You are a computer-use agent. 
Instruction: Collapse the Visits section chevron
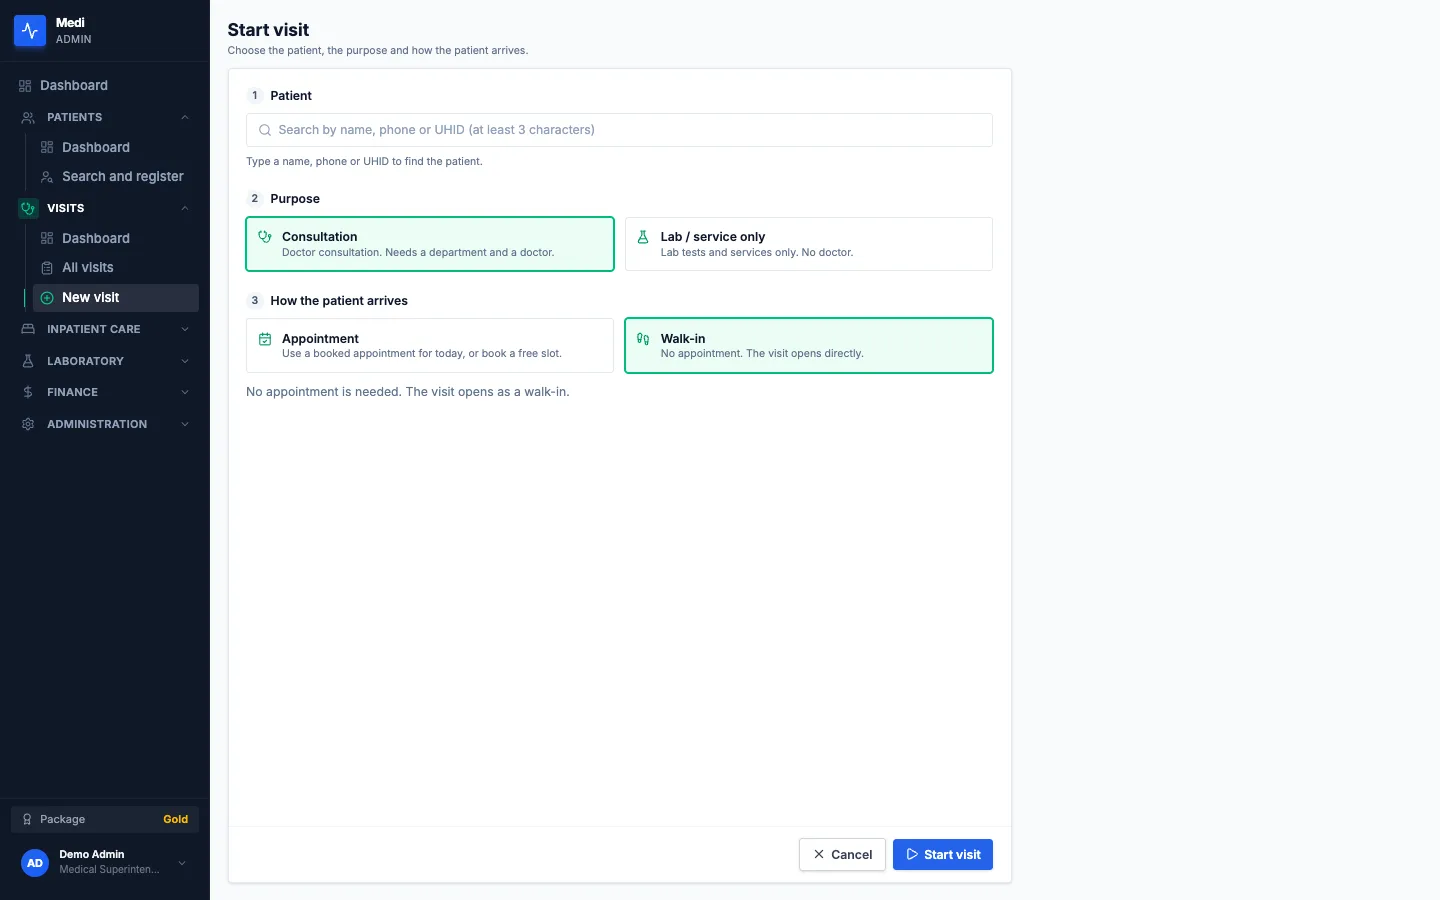185,209
